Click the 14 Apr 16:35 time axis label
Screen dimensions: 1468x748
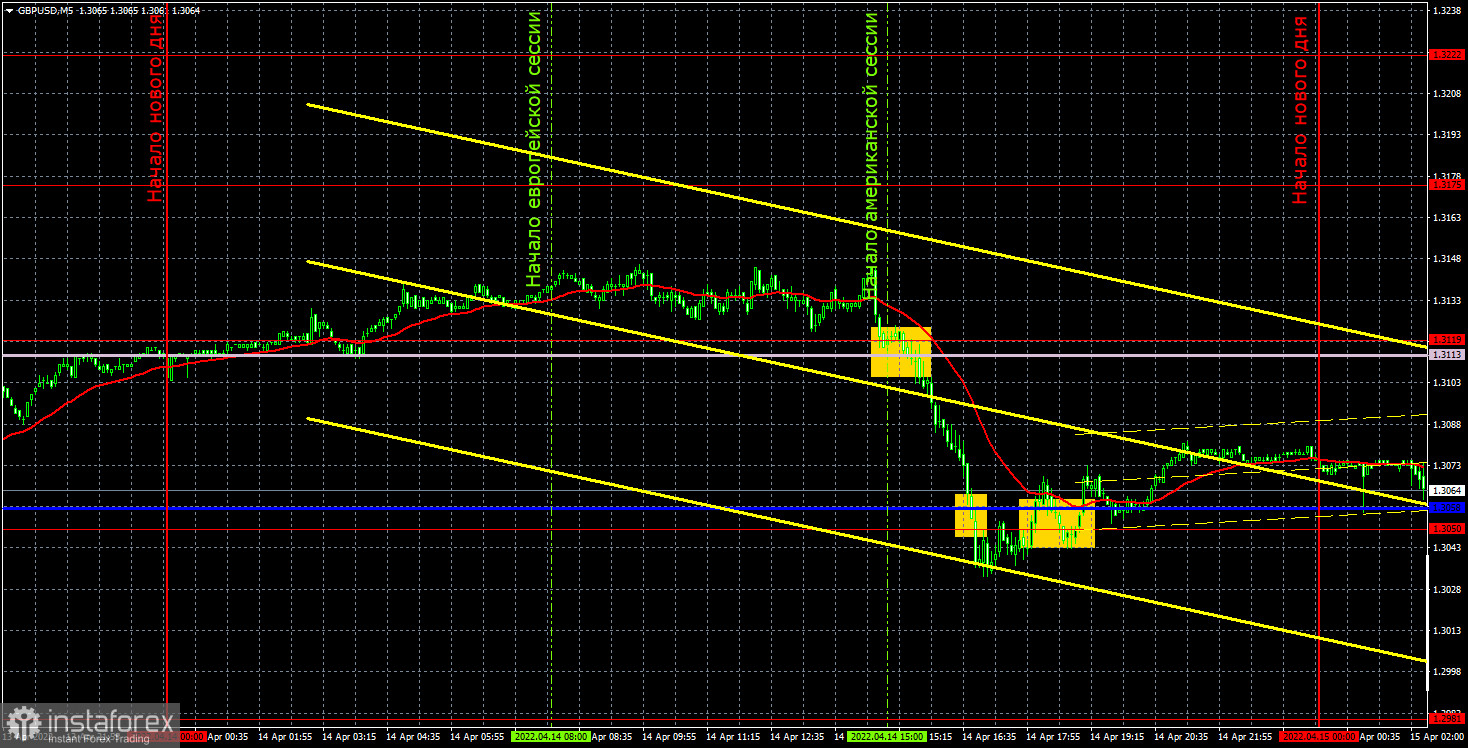click(x=991, y=736)
